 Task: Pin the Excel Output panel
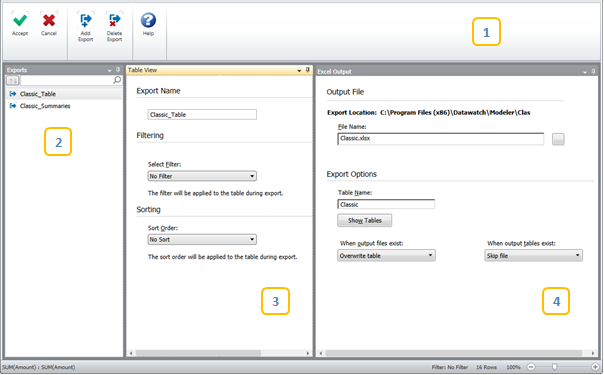[x=593, y=71]
